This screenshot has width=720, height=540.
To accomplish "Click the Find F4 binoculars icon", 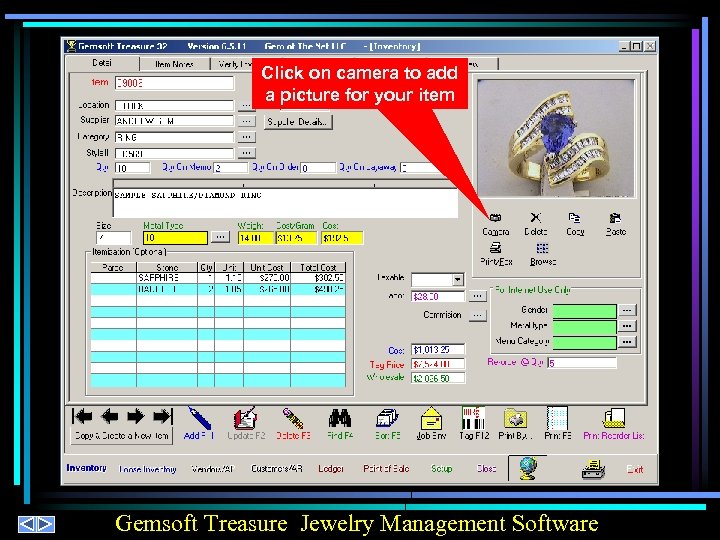I will point(340,418).
